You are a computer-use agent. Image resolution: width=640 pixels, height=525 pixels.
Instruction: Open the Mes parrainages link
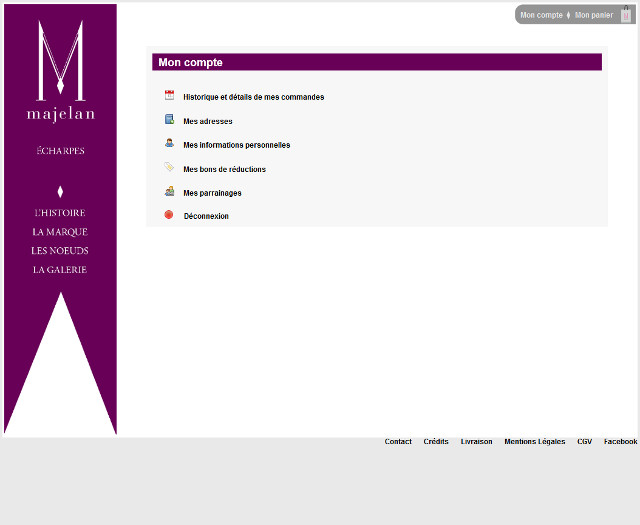tap(212, 193)
